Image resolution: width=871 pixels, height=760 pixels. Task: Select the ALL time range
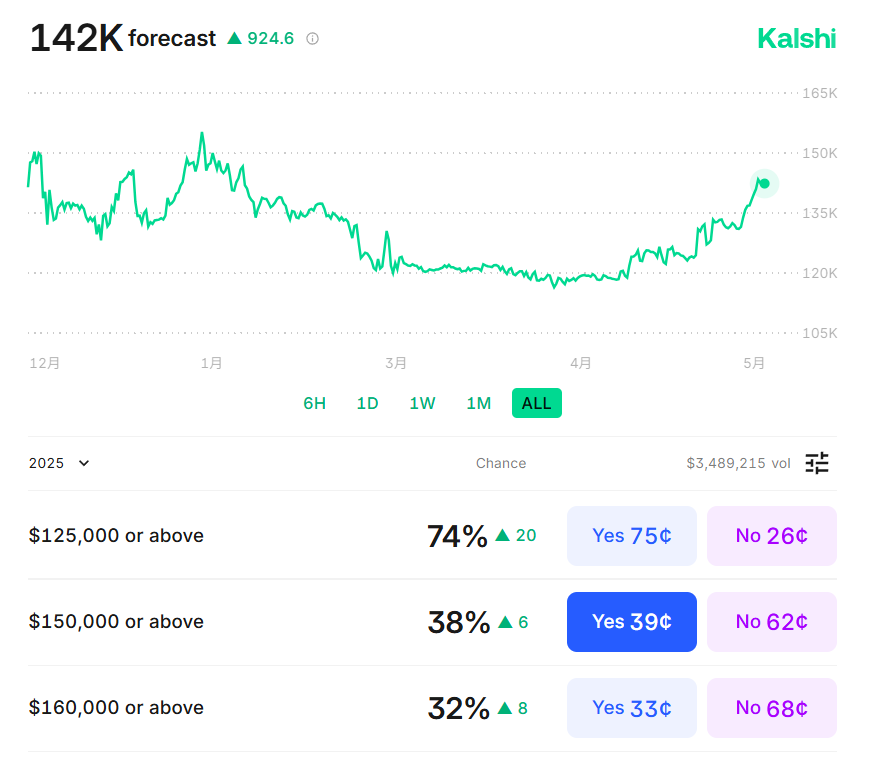point(536,403)
